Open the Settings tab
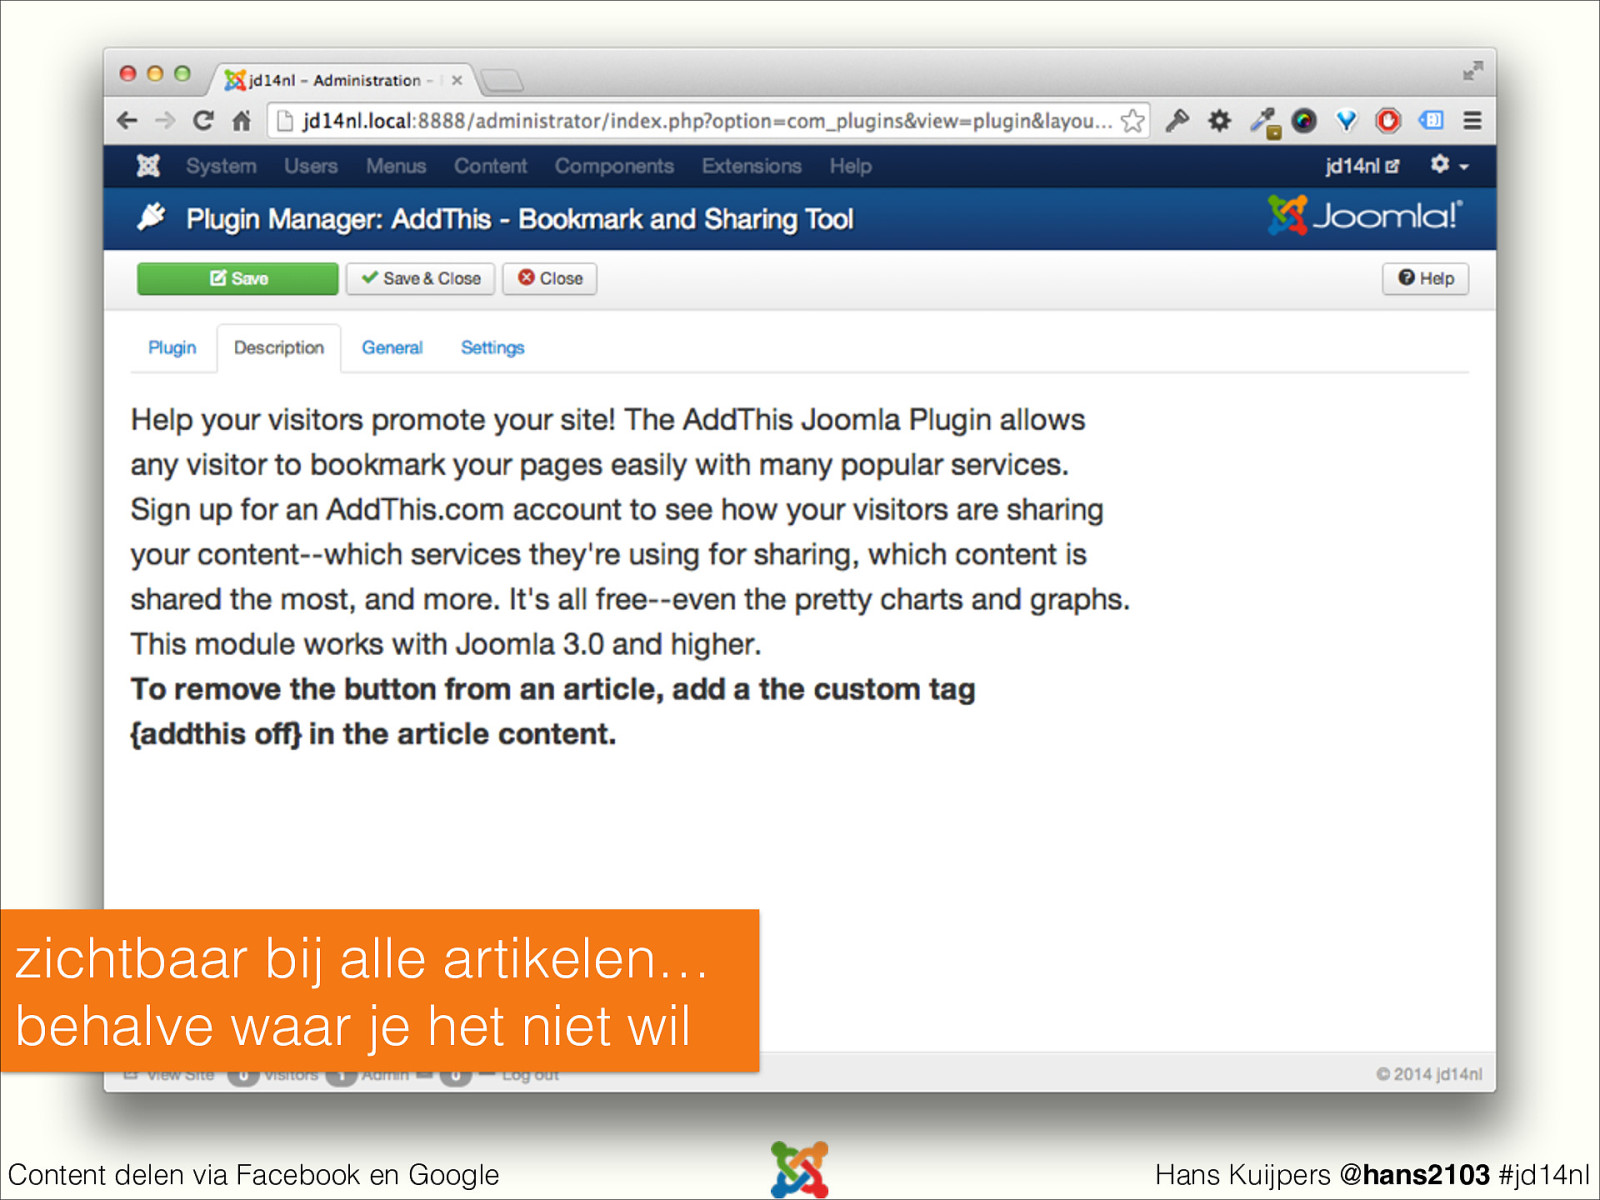Image resolution: width=1600 pixels, height=1200 pixels. tap(492, 348)
